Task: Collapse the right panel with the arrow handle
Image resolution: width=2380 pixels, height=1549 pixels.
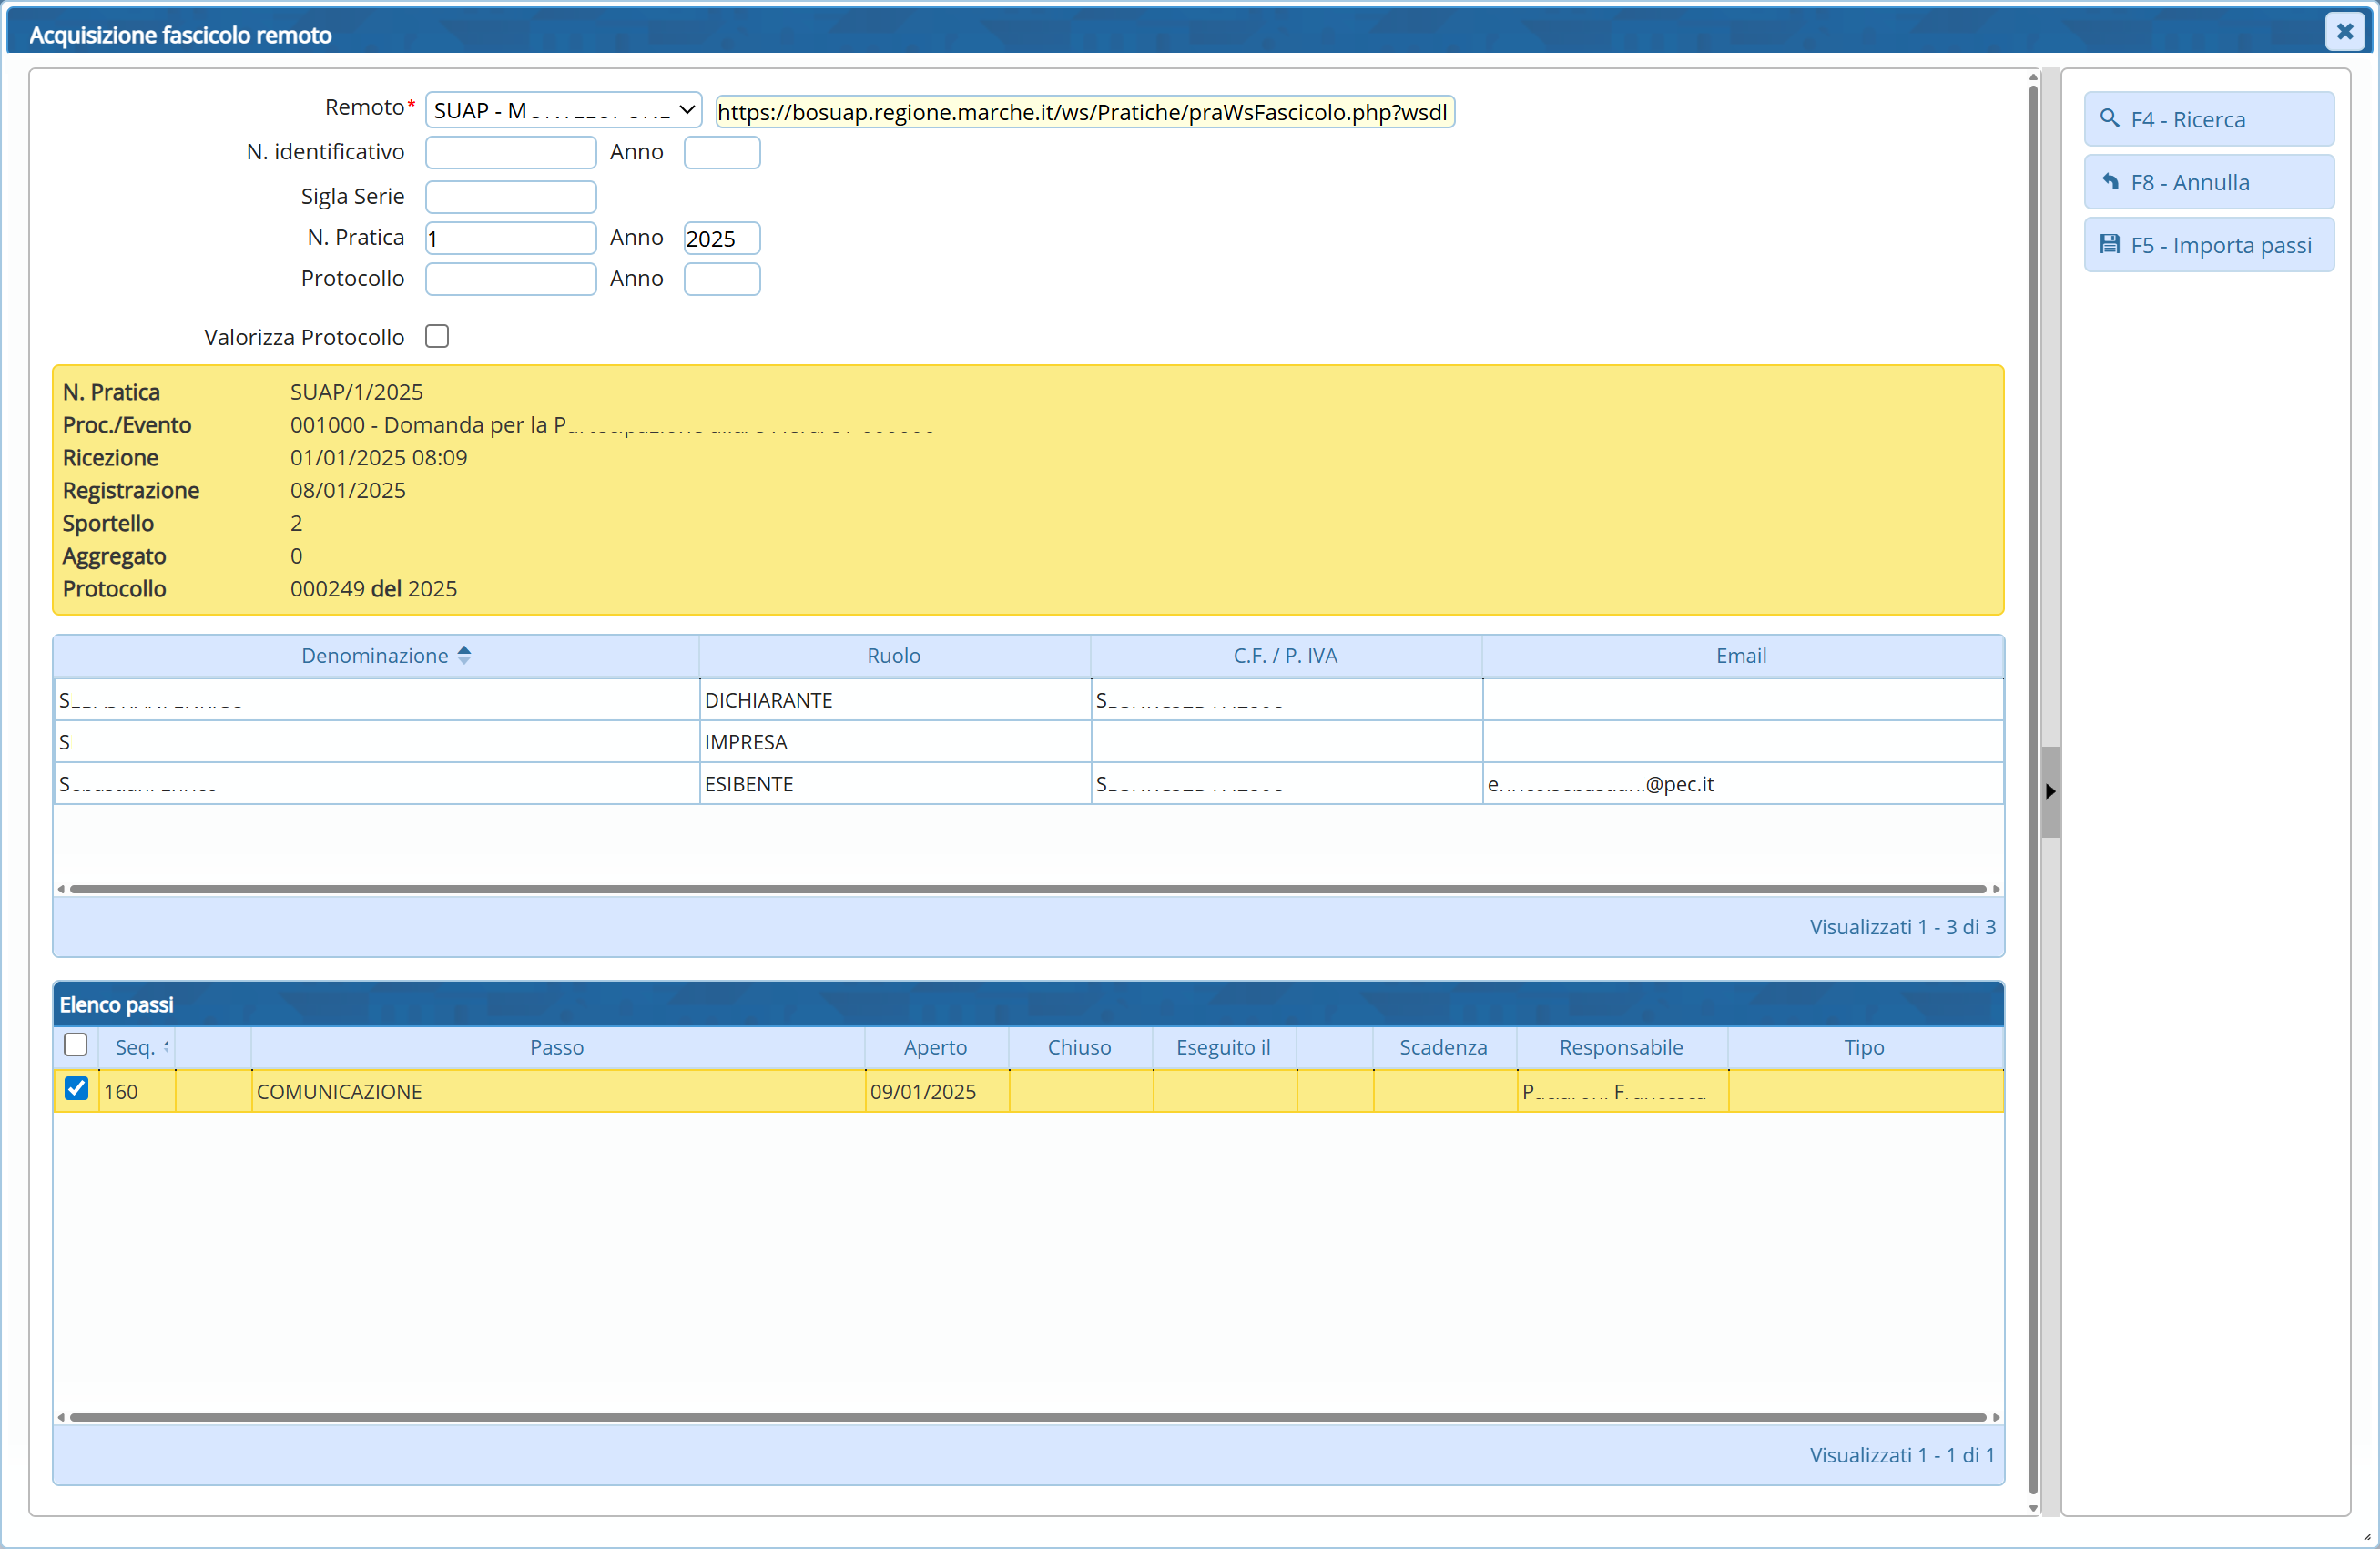Action: (2050, 791)
